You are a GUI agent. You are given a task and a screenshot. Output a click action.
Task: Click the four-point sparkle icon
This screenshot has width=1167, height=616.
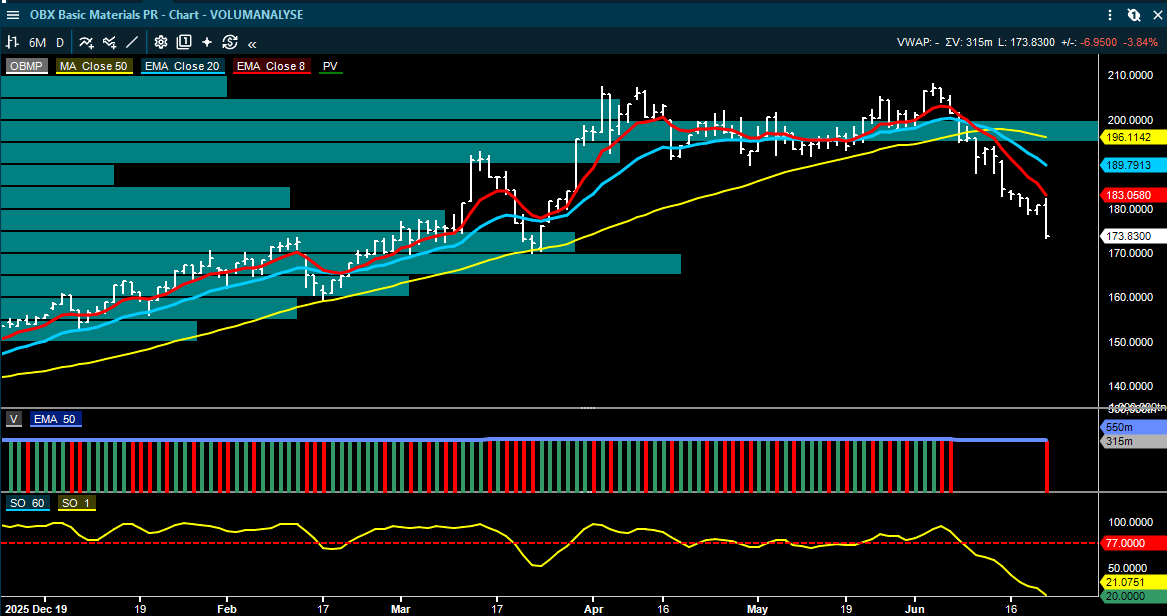click(207, 42)
